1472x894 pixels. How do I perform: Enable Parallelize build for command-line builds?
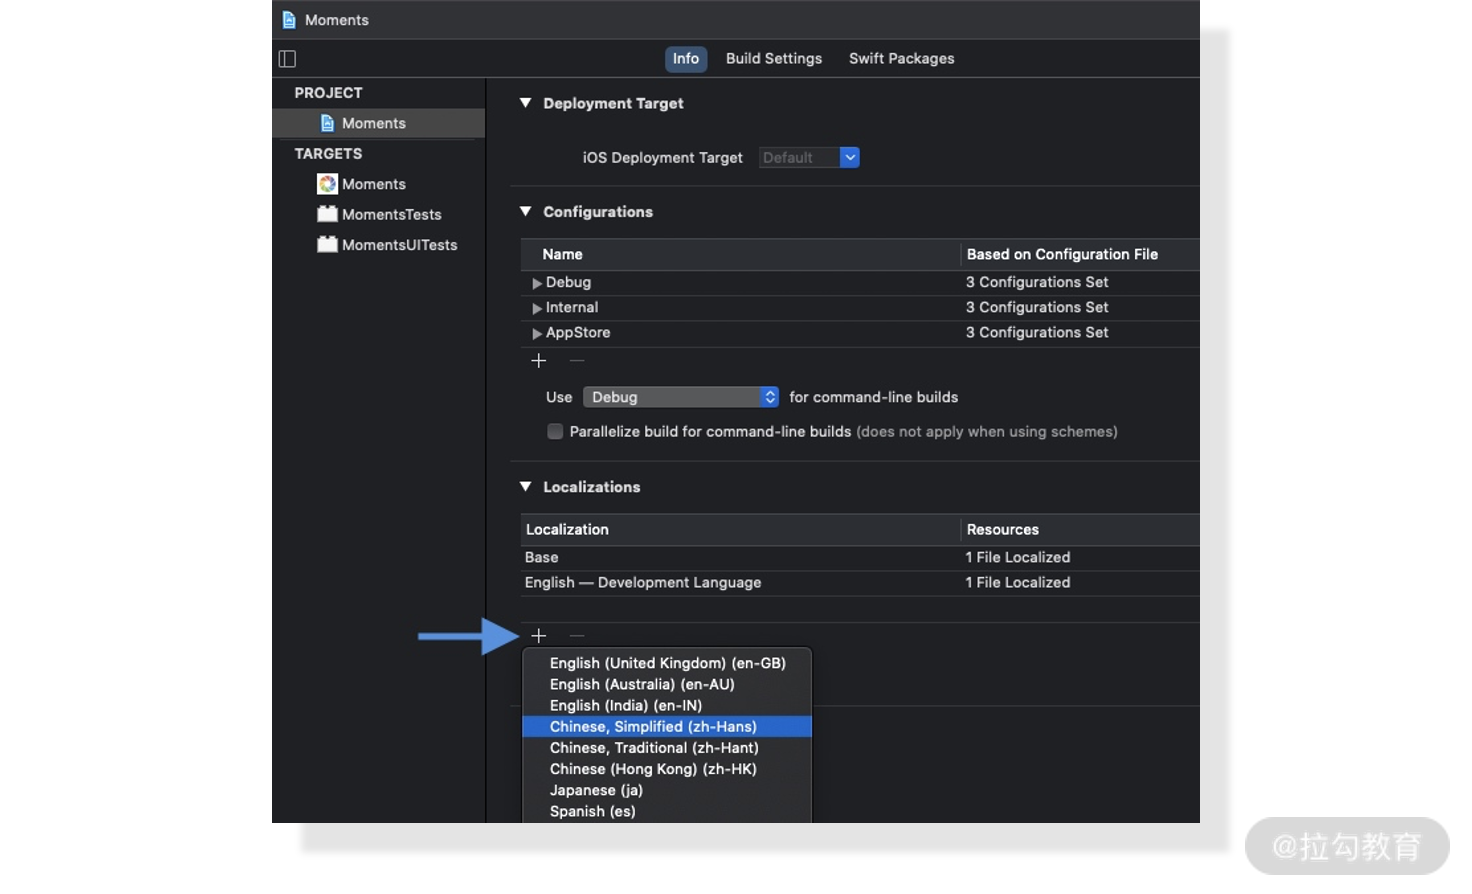(x=555, y=432)
